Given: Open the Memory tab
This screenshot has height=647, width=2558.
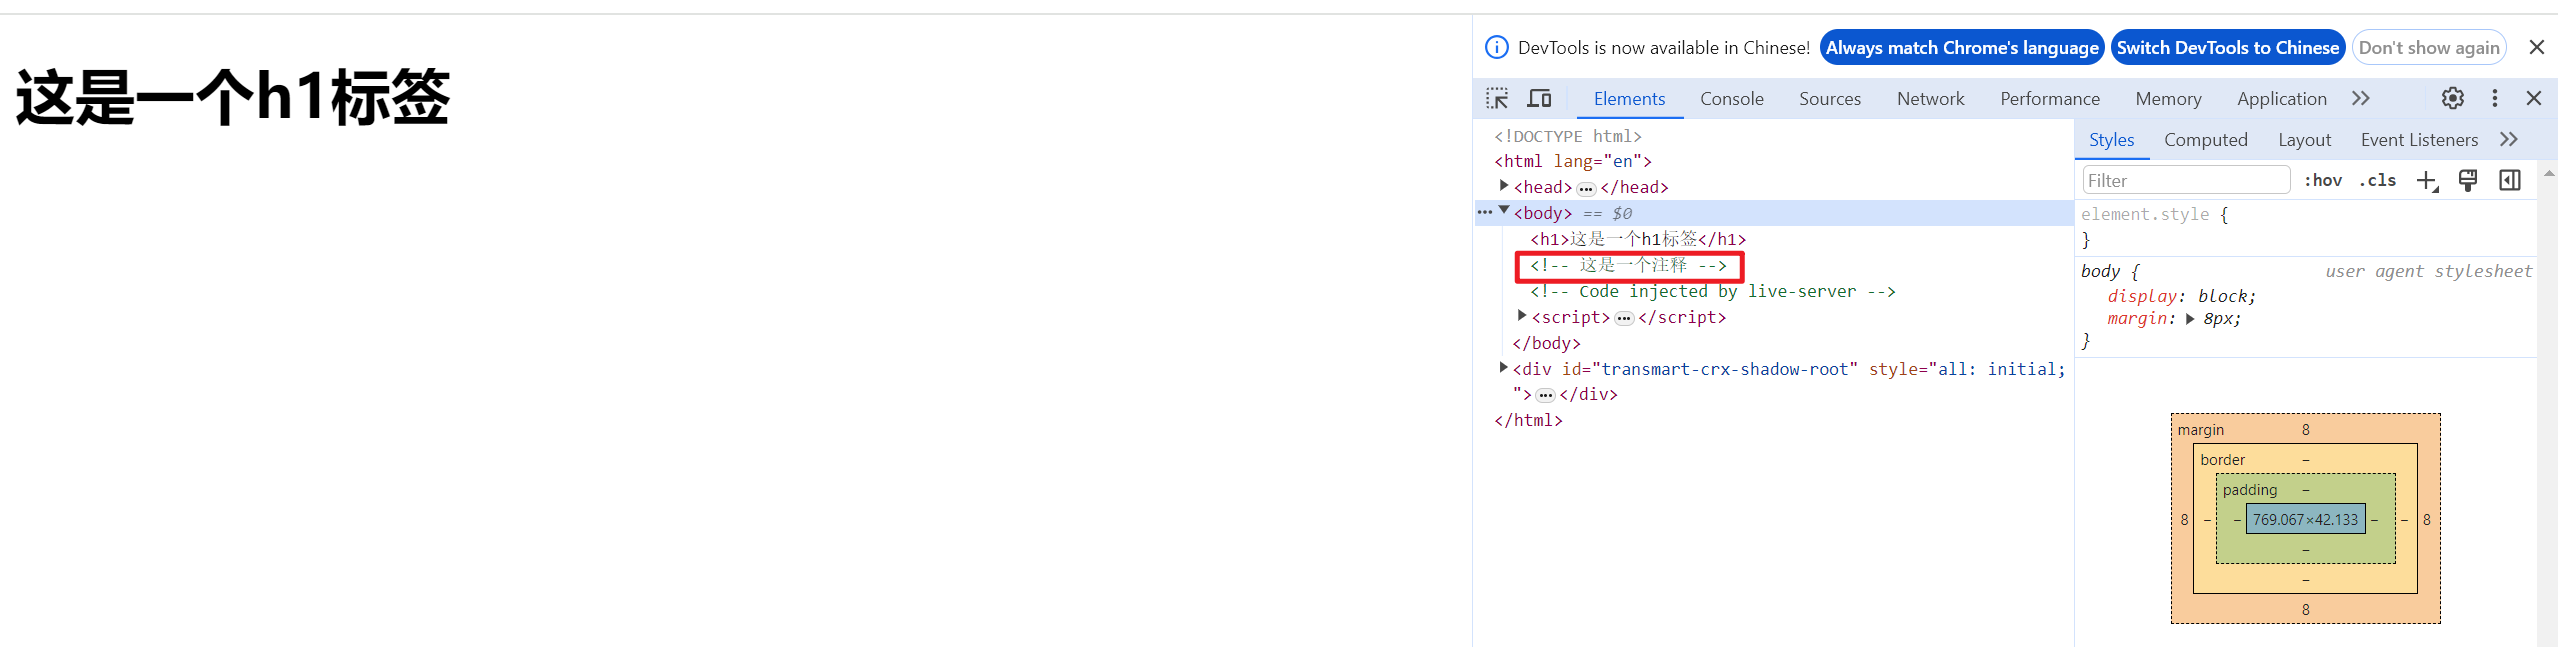Looking at the screenshot, I should coord(2168,98).
